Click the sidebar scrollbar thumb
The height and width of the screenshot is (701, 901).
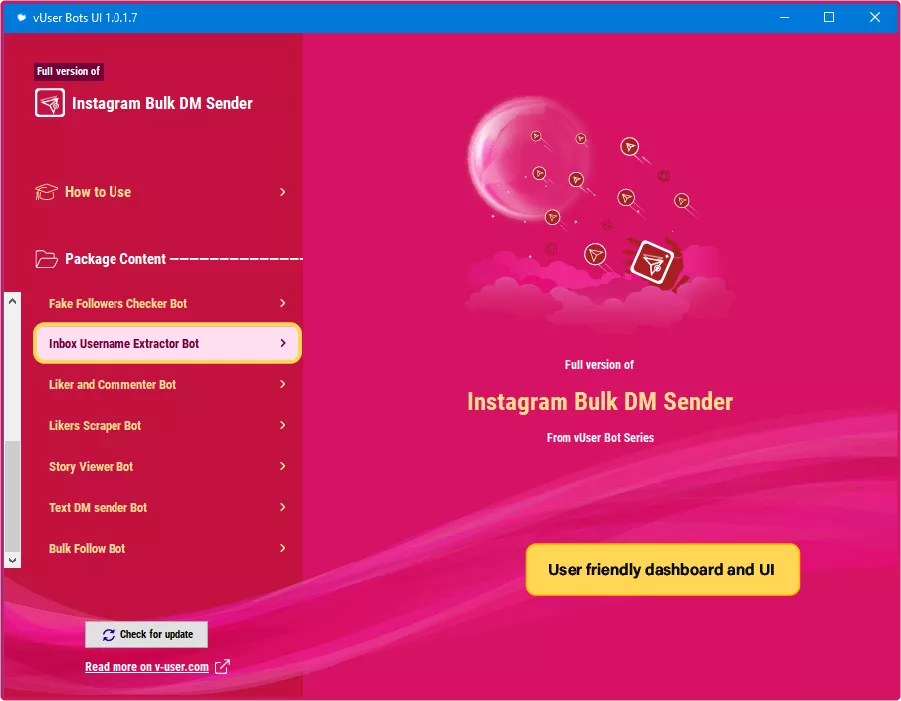coord(12,495)
